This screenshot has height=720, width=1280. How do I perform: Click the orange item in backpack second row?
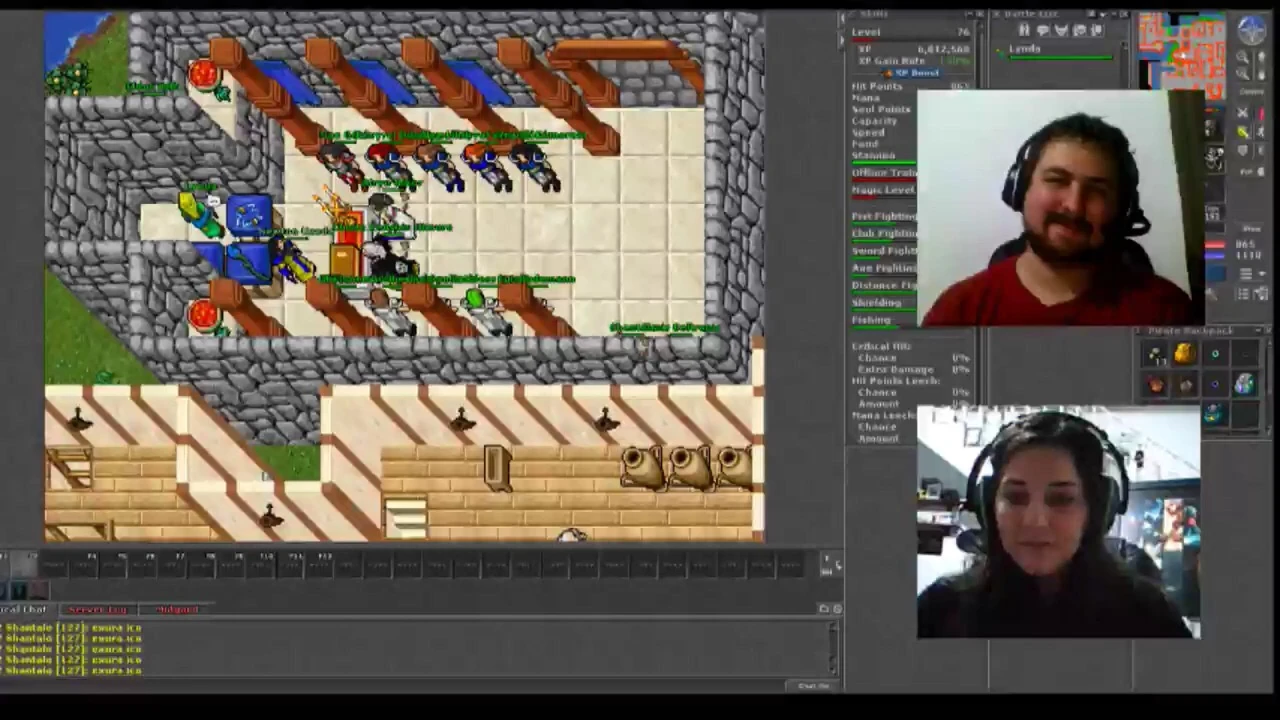pos(1156,385)
